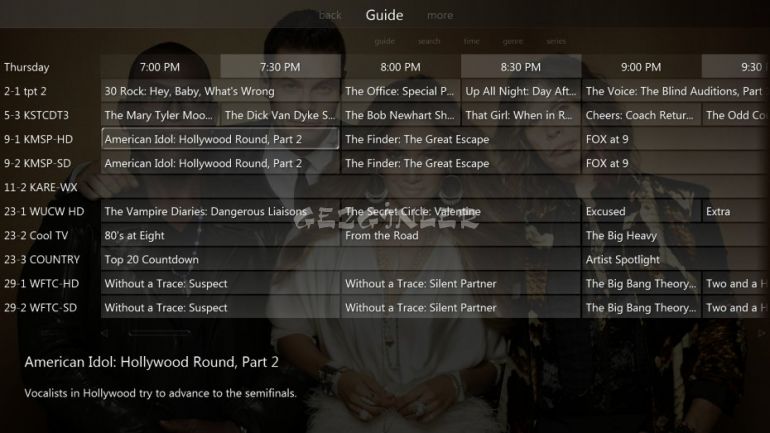770x433 pixels.
Task: Select the 9:00 PM time header
Action: click(x=641, y=67)
